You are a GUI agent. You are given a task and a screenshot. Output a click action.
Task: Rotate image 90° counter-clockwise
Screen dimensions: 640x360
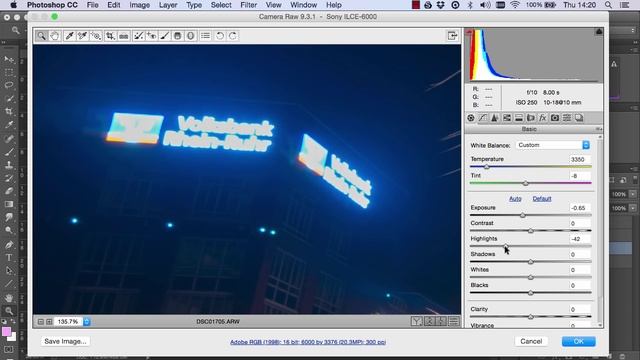coord(220,36)
